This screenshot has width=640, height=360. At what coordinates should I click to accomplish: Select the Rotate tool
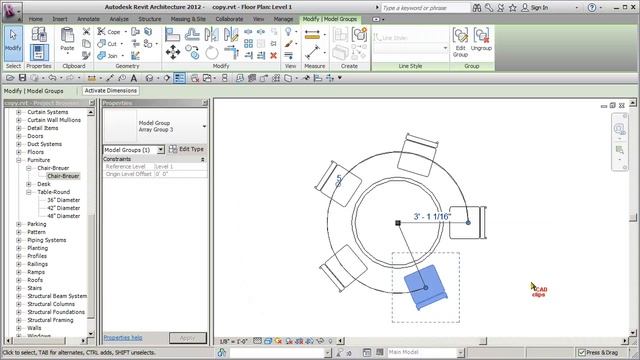[211, 52]
